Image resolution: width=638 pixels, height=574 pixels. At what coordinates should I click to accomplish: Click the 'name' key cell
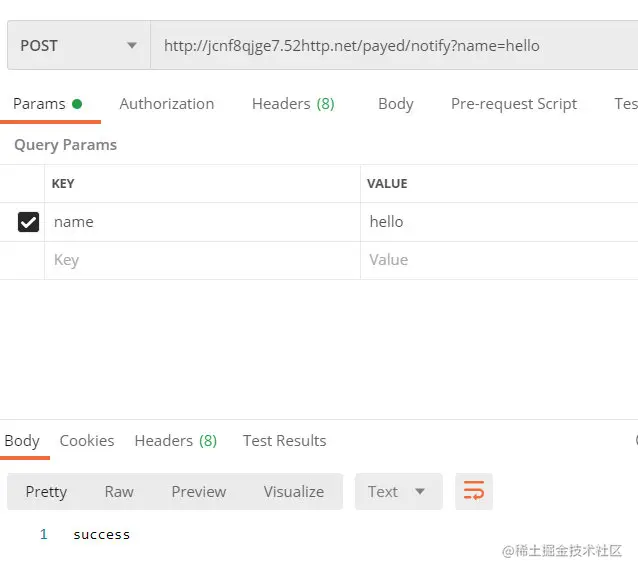coord(202,222)
